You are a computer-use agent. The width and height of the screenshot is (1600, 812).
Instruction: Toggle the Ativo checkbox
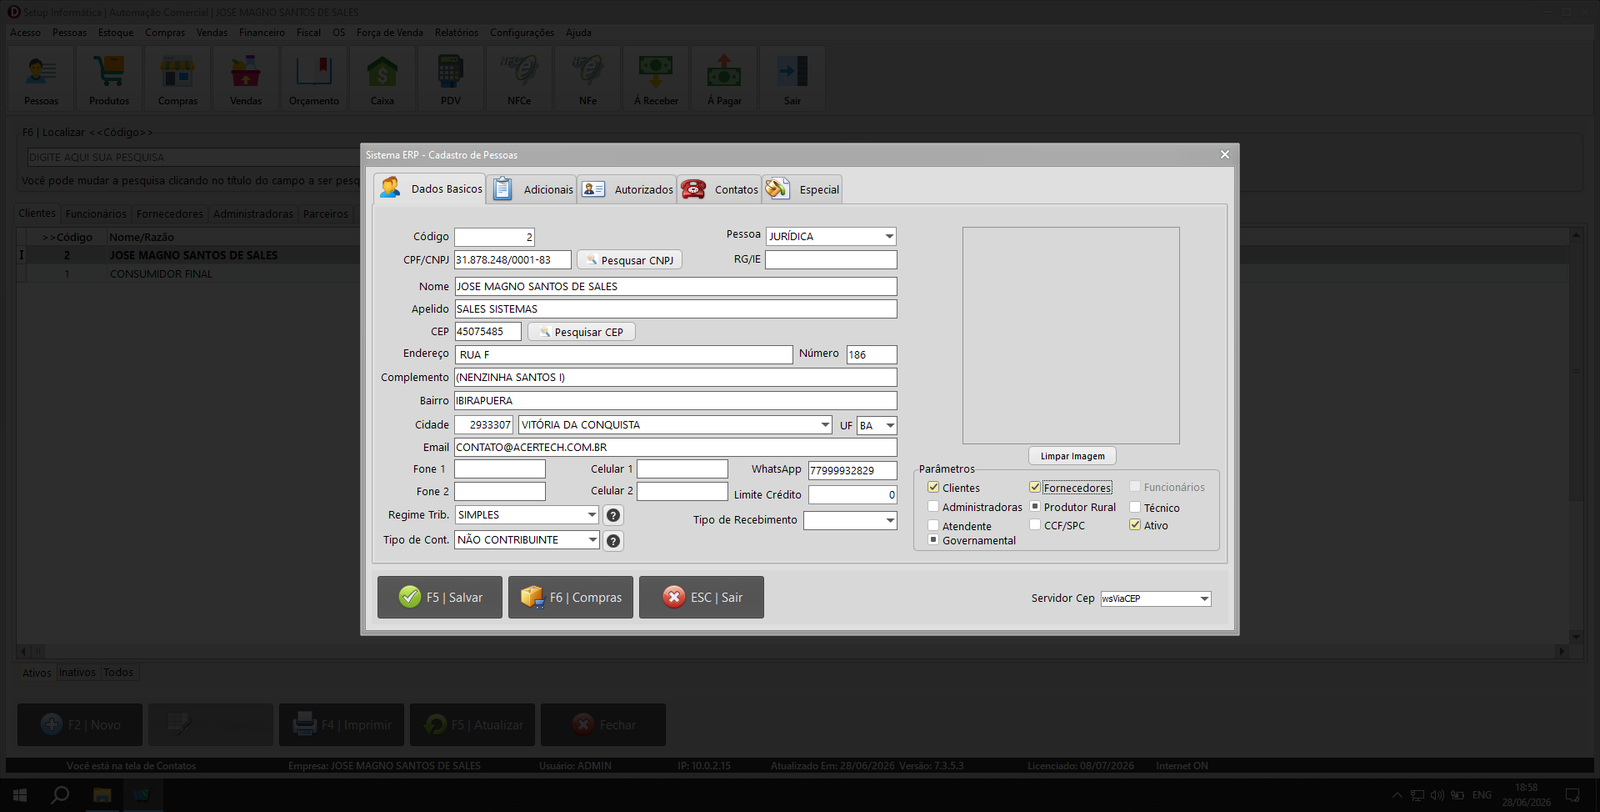[x=1135, y=524]
